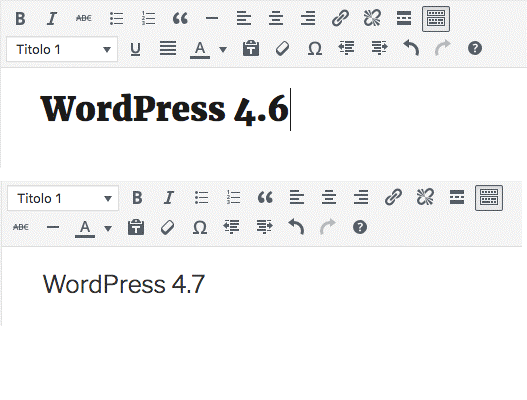
Task: Insert horizontal line in WordPress 4.6 toolbar
Action: 212,18
